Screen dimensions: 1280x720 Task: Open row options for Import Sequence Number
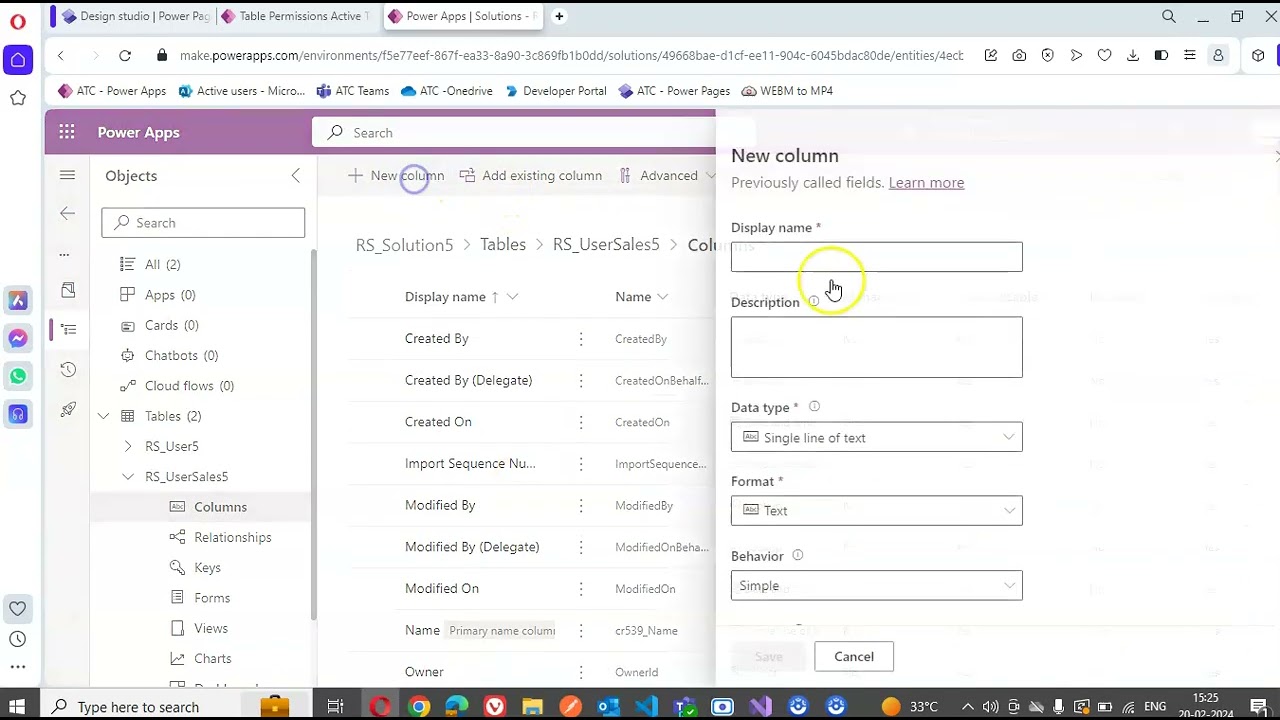pyautogui.click(x=580, y=464)
